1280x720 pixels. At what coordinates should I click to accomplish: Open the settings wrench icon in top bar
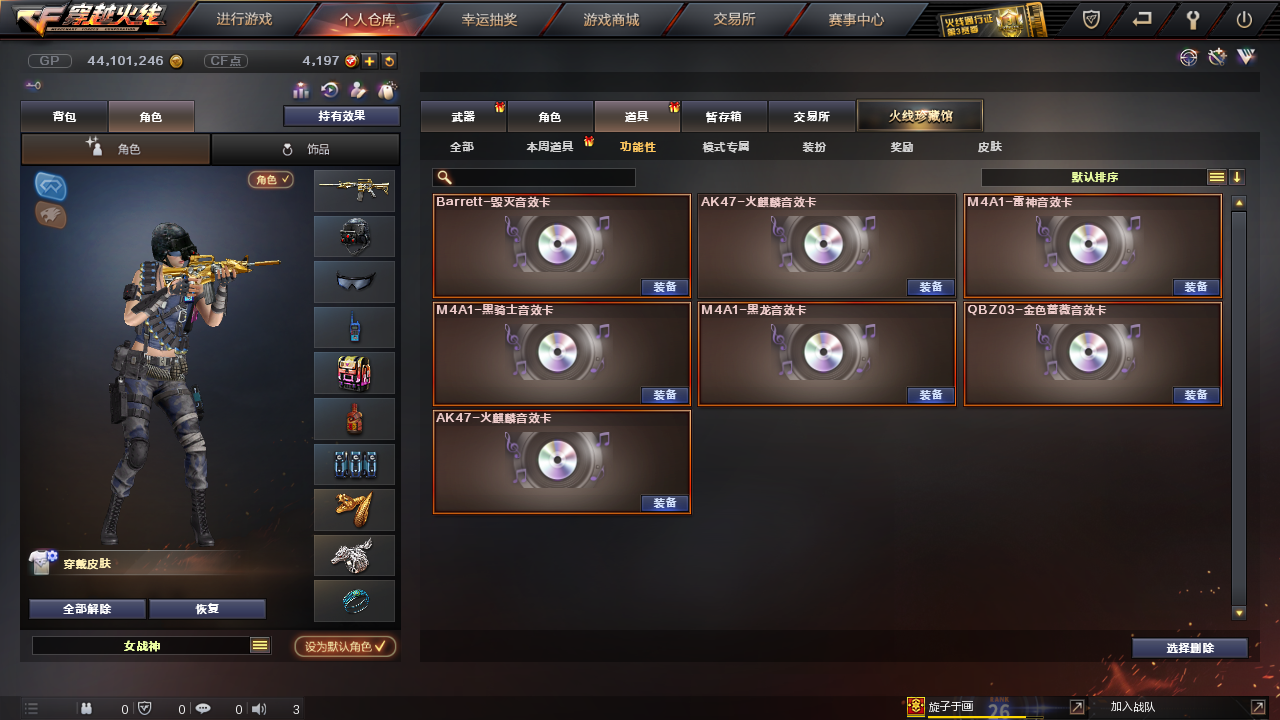(1193, 19)
